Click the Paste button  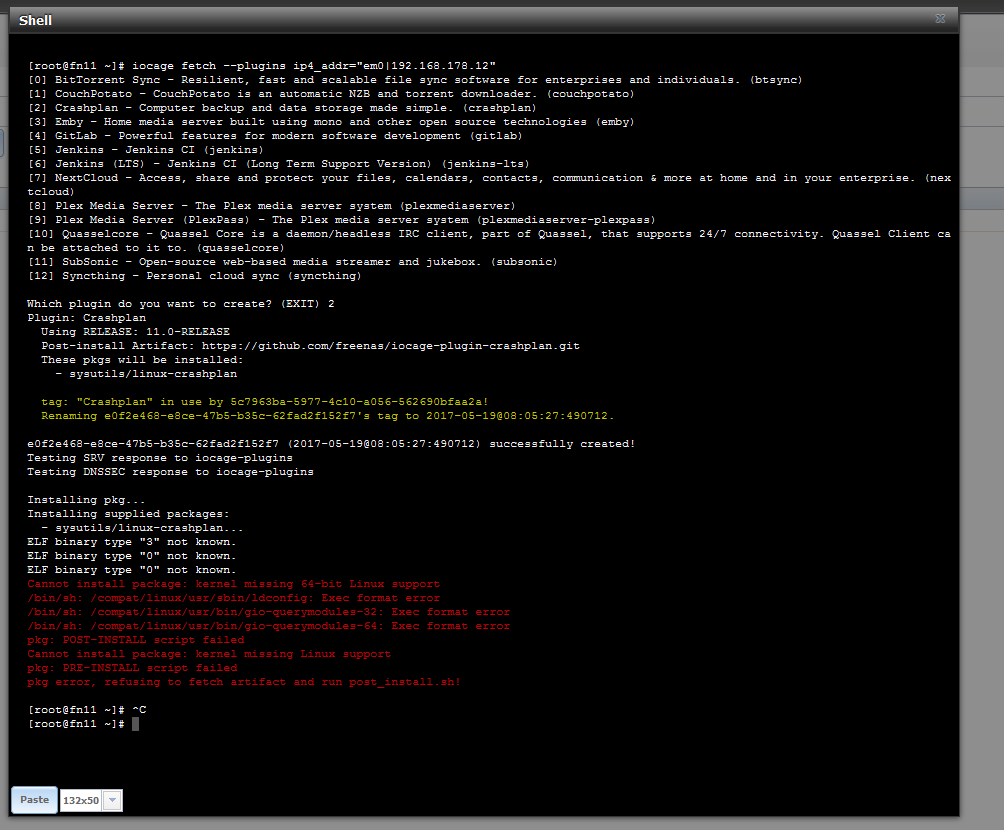35,800
